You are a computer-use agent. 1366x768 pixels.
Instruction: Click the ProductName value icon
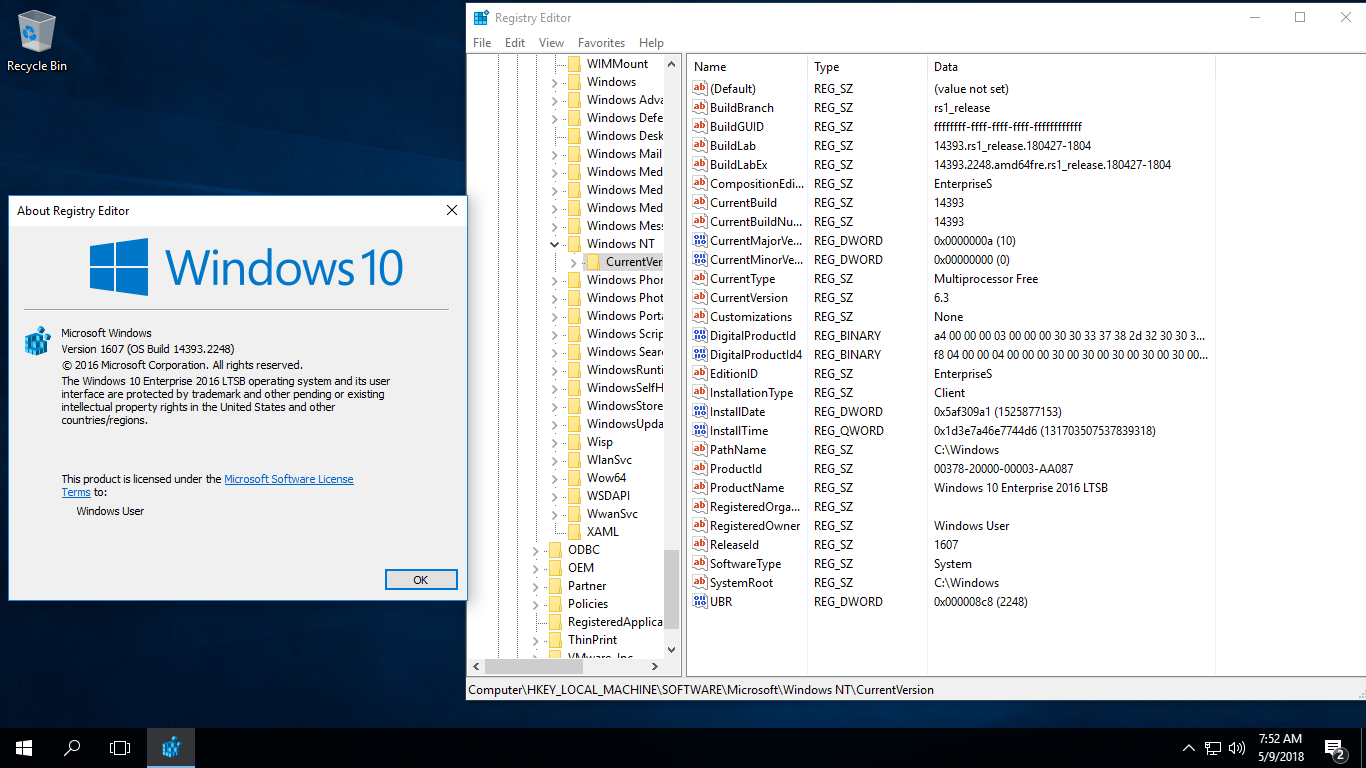pos(700,488)
